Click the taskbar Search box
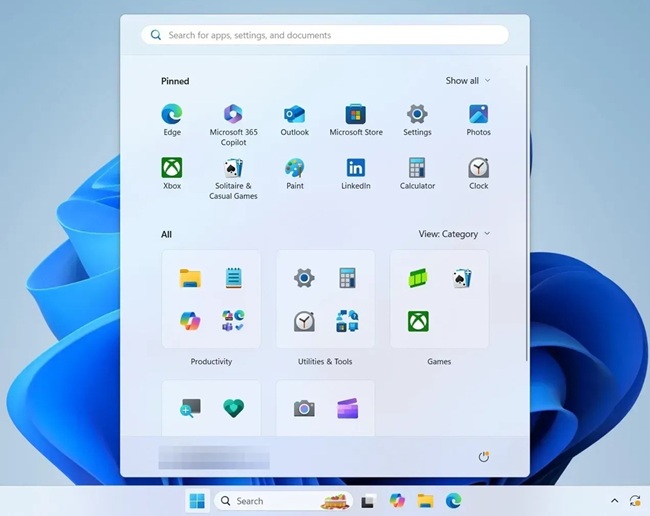The width and height of the screenshot is (650, 516). 283,501
